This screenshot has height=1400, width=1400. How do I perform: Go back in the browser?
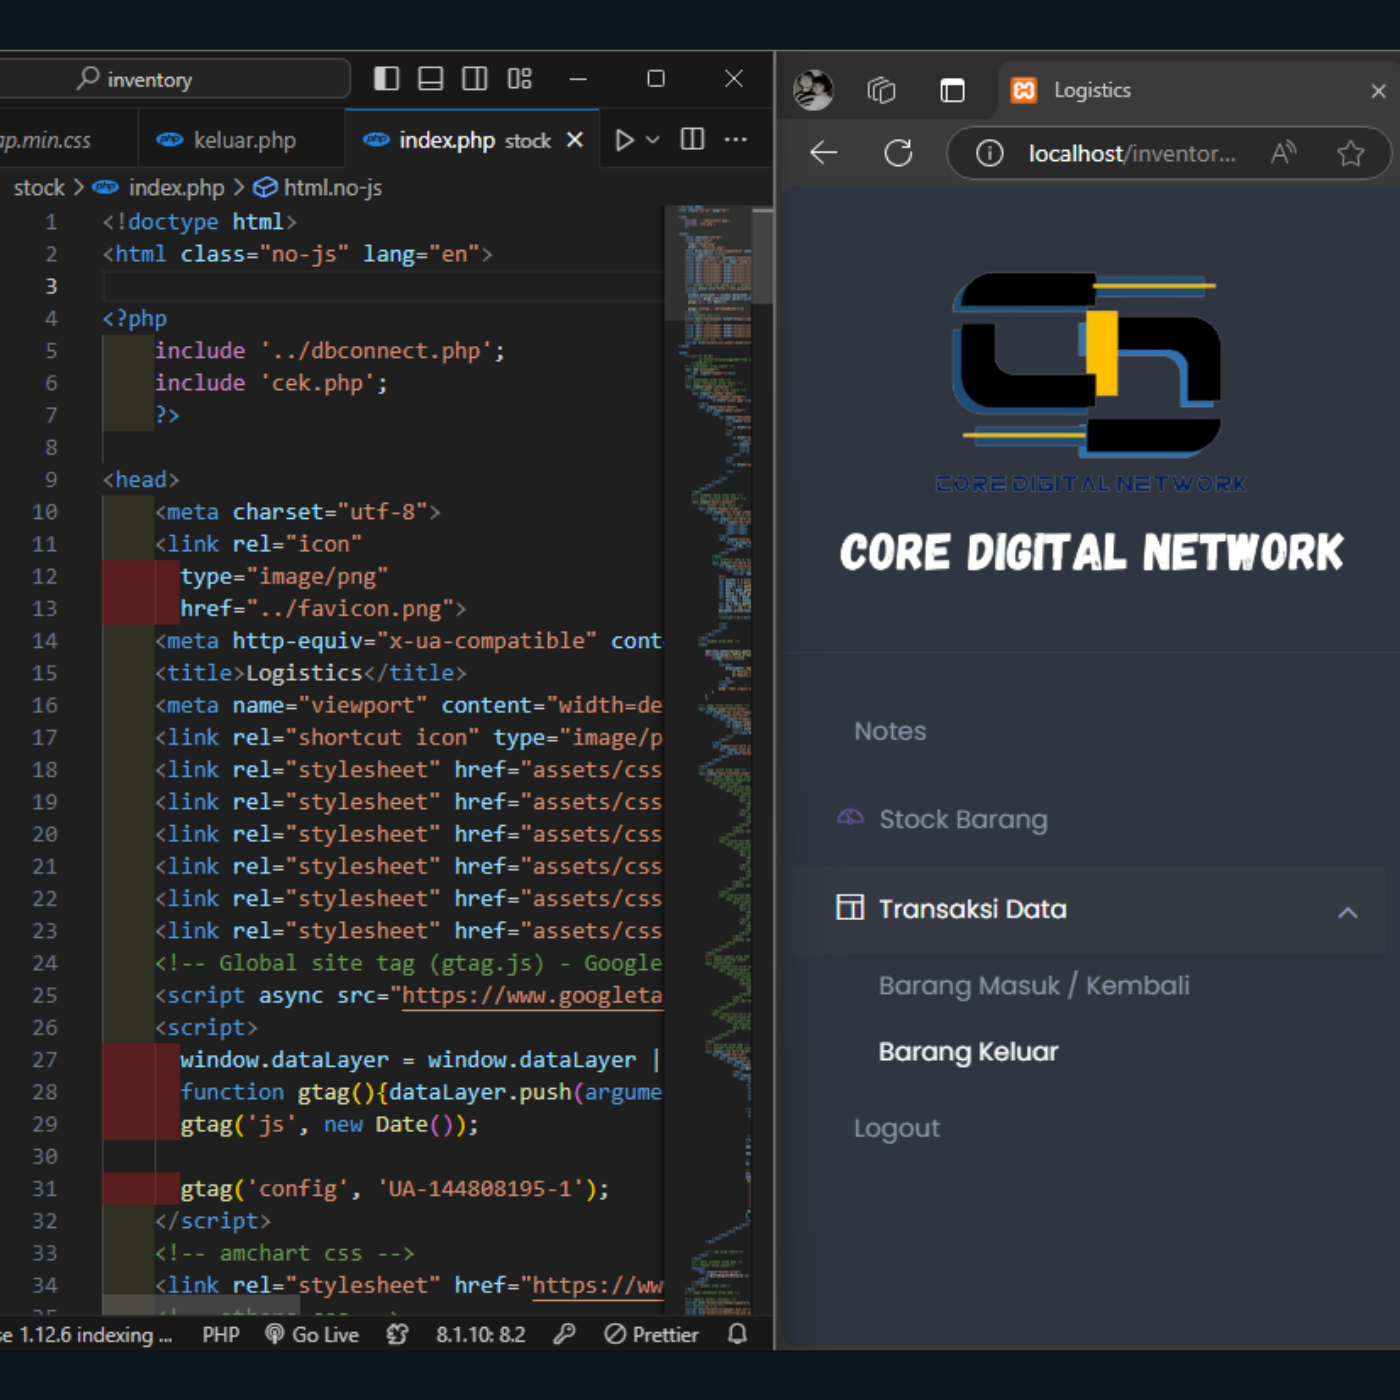coord(824,153)
